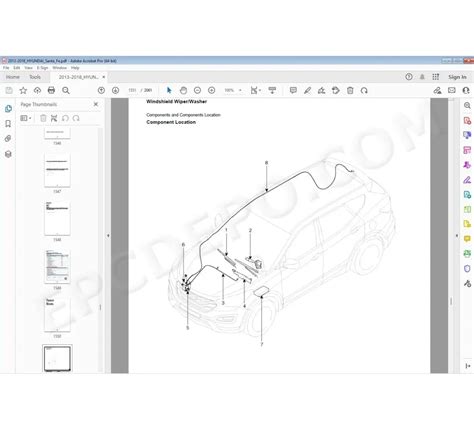
Task: Click the current page number field
Action: [x=132, y=90]
